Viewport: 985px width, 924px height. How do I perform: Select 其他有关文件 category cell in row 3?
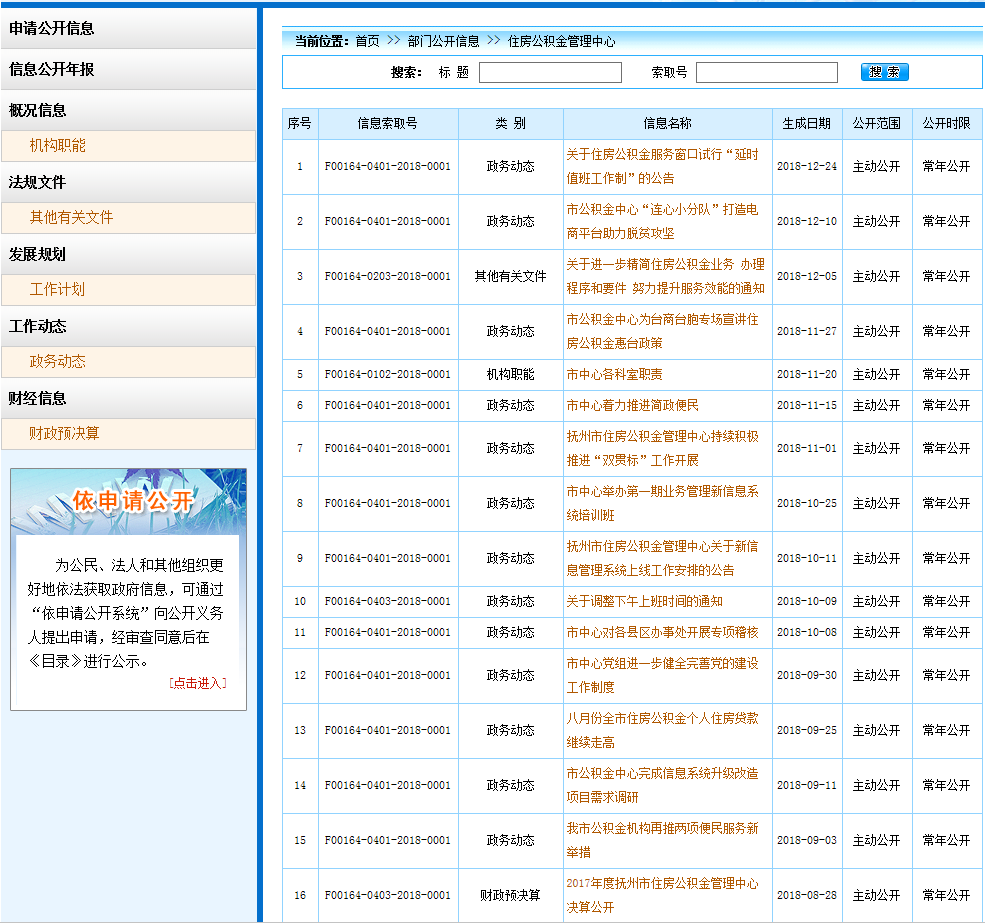coord(510,276)
